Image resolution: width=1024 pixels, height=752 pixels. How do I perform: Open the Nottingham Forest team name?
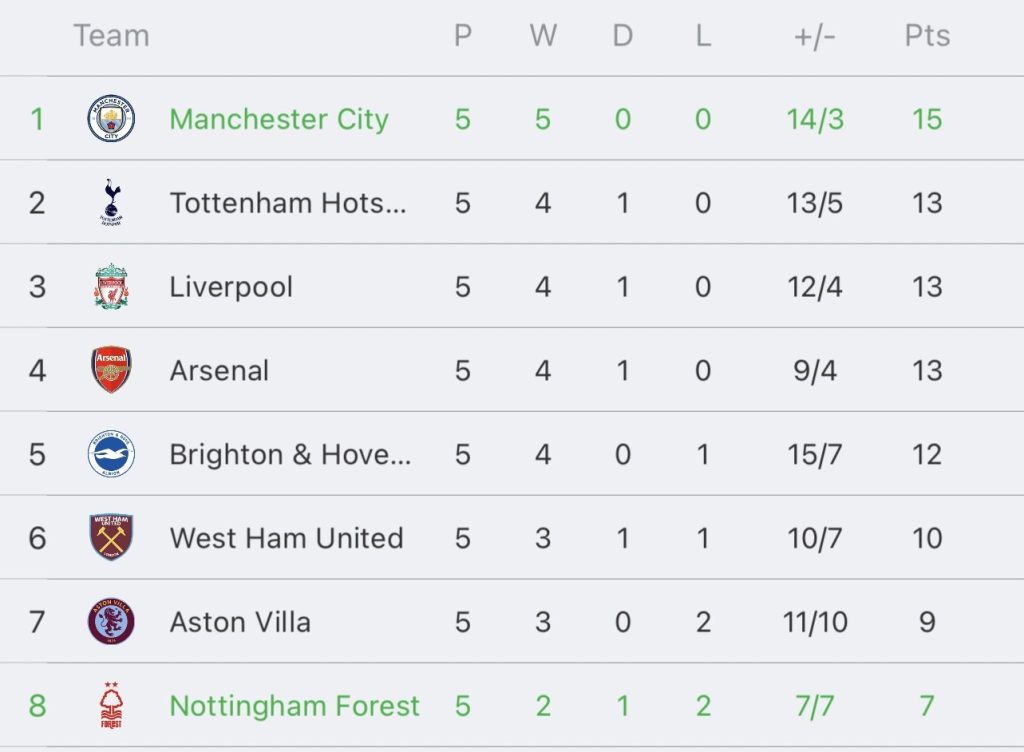point(295,706)
